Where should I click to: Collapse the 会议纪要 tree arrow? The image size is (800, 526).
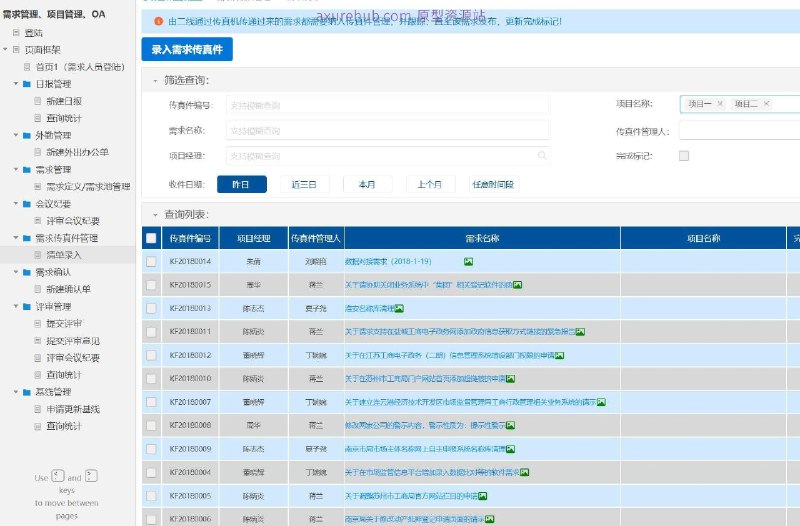pyautogui.click(x=16, y=204)
